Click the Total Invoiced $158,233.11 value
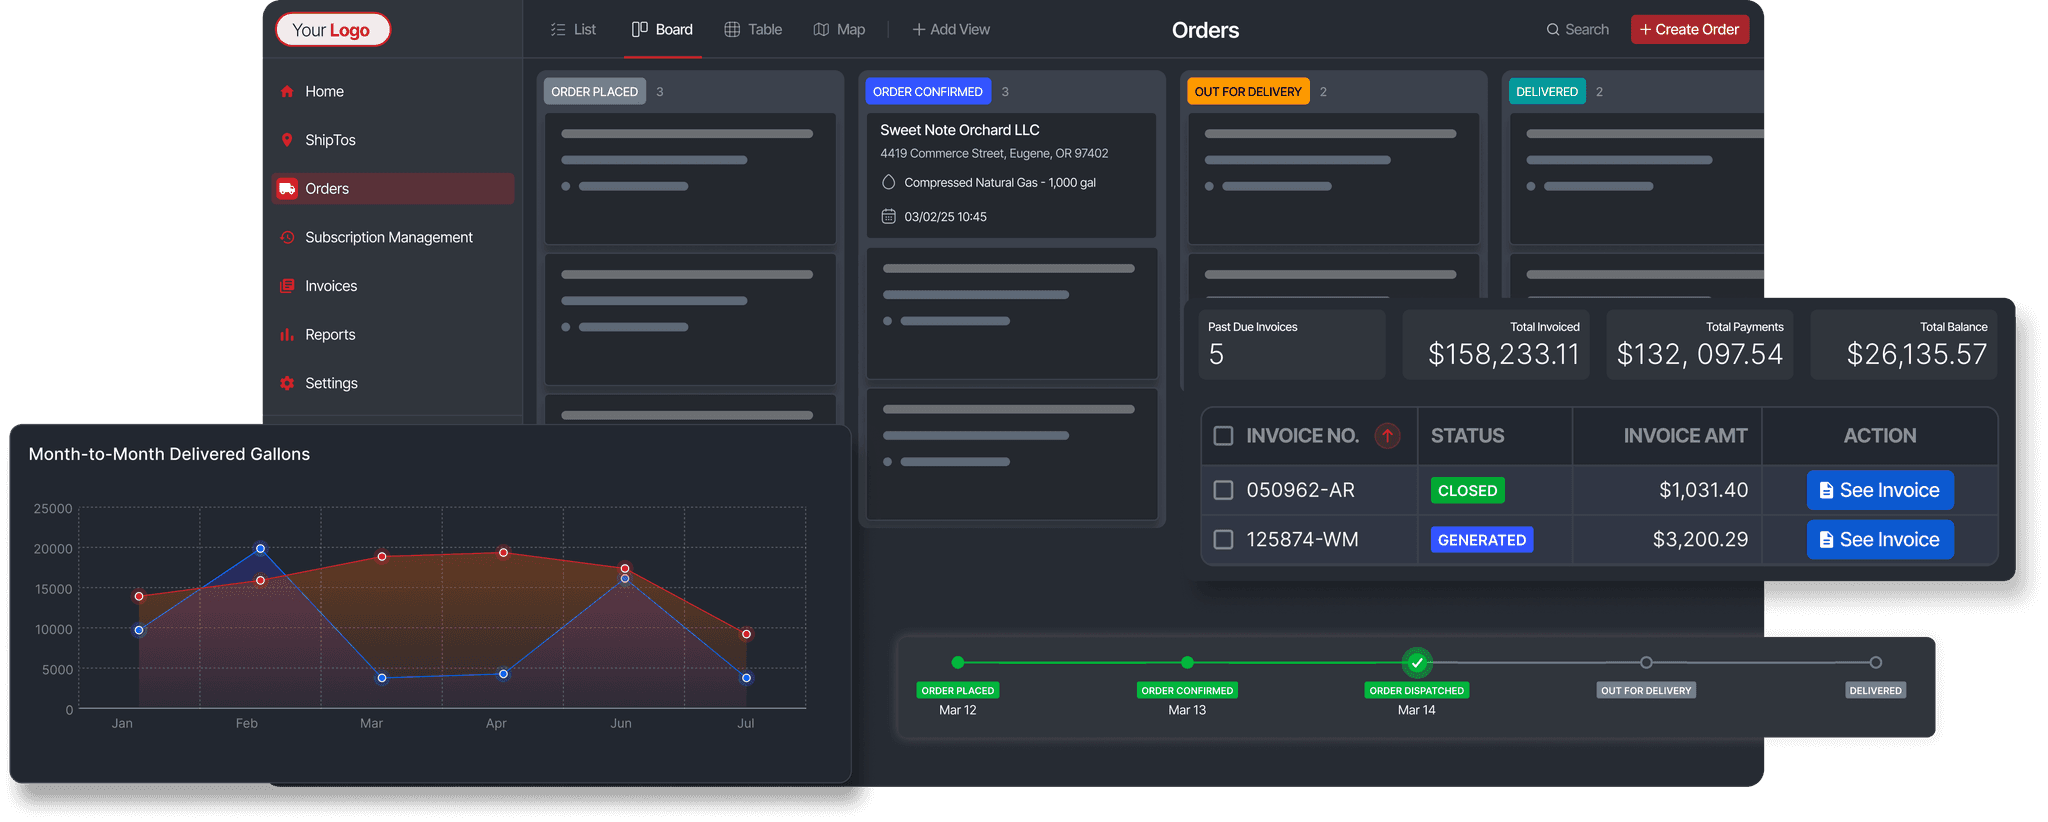Image resolution: width=2048 pixels, height=822 pixels. pyautogui.click(x=1504, y=354)
